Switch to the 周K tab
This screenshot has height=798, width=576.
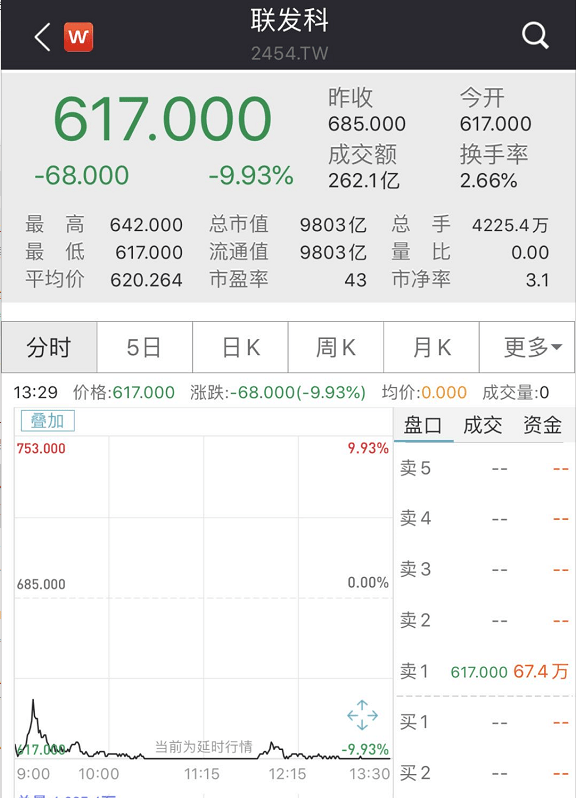pyautogui.click(x=336, y=347)
